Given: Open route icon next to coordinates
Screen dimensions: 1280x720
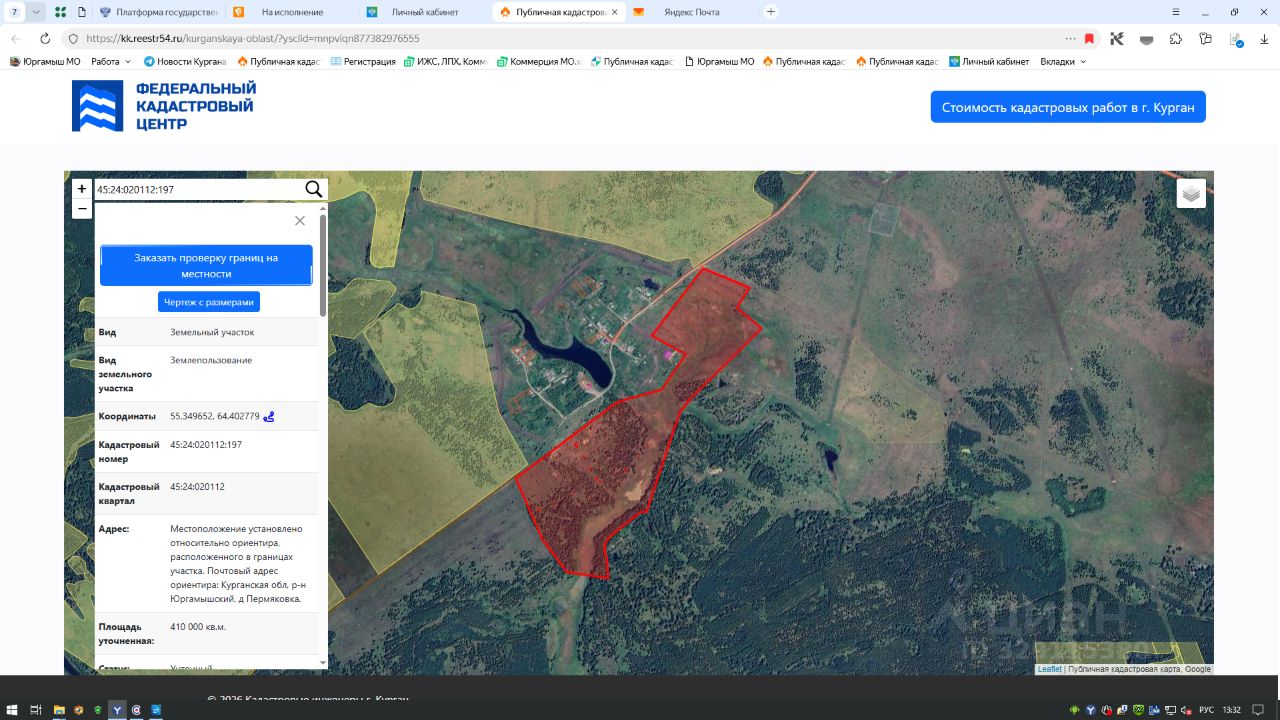Looking at the screenshot, I should pos(269,417).
